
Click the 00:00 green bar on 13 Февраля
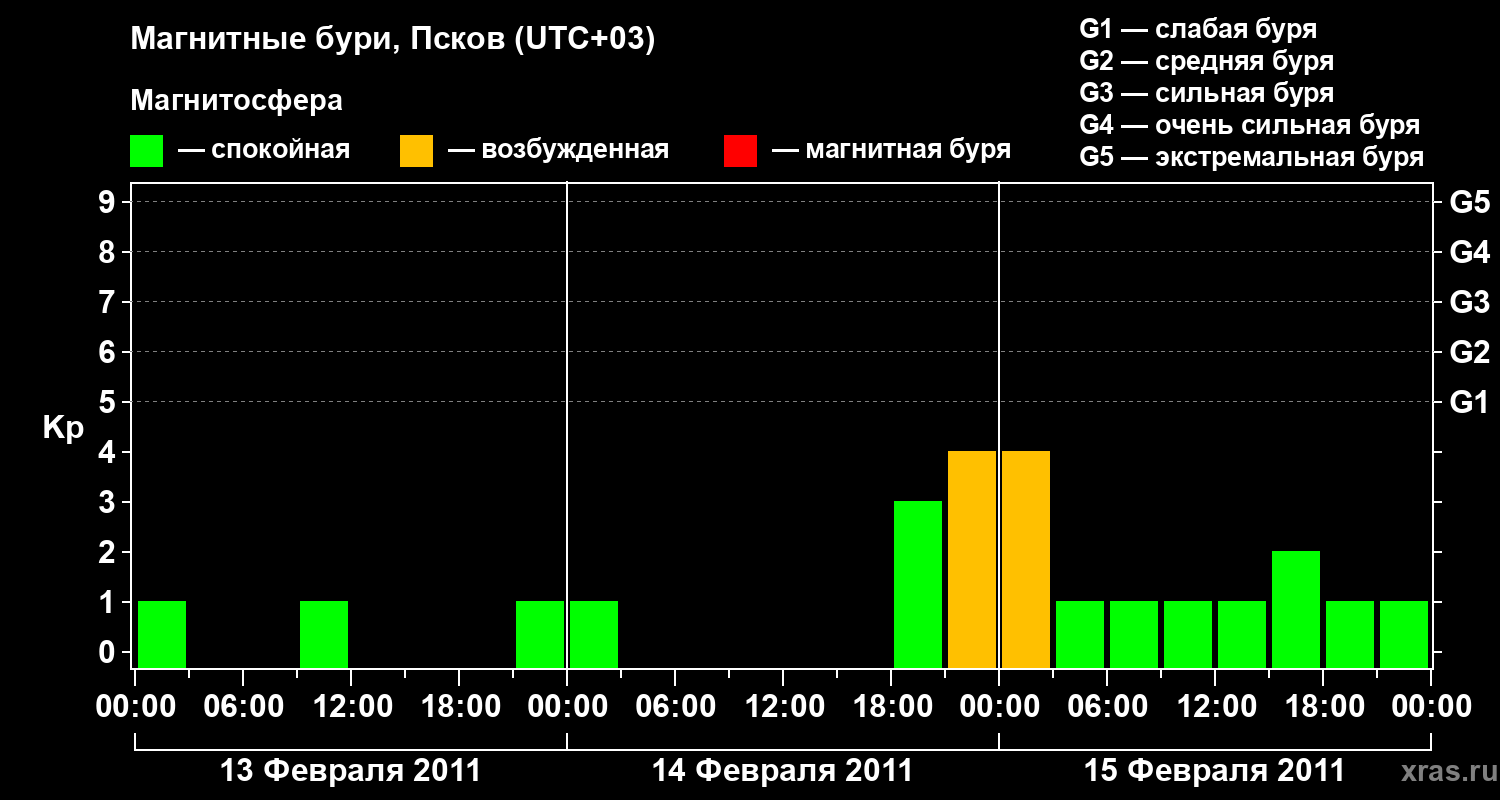pos(162,634)
